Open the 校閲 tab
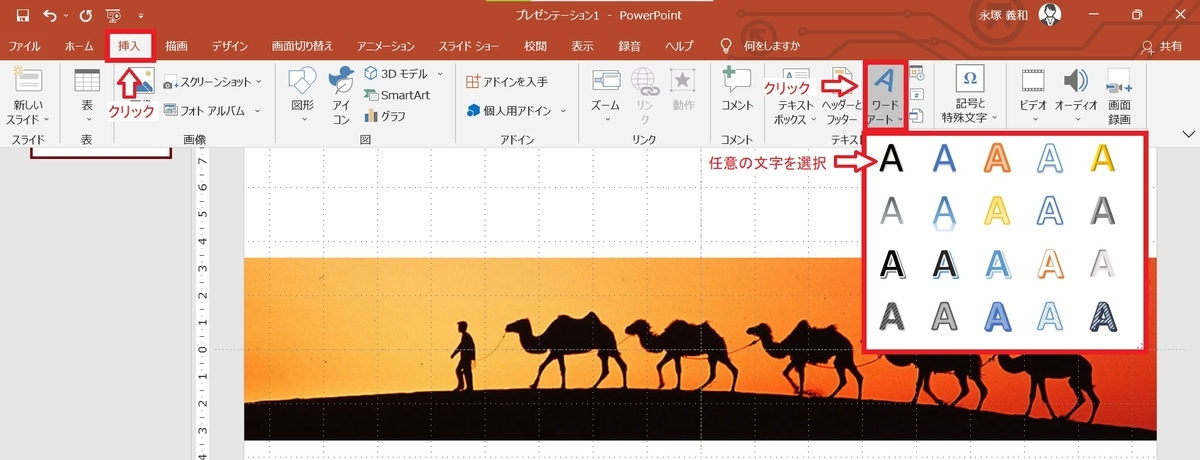Image resolution: width=1200 pixels, height=460 pixels. tap(536, 46)
